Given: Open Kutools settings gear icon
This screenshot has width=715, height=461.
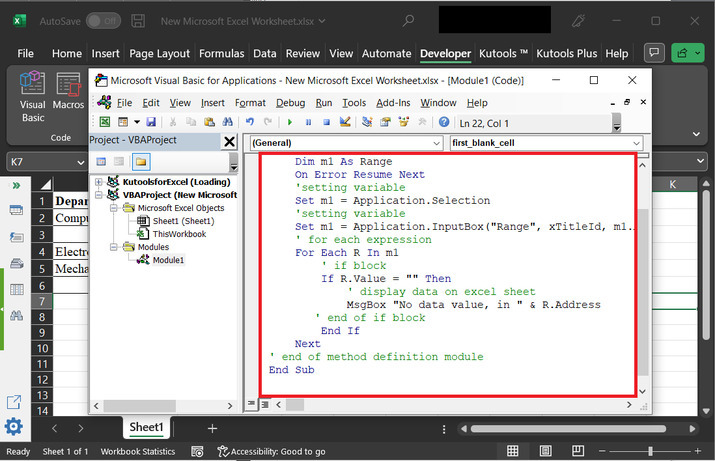Looking at the screenshot, I should [x=14, y=427].
